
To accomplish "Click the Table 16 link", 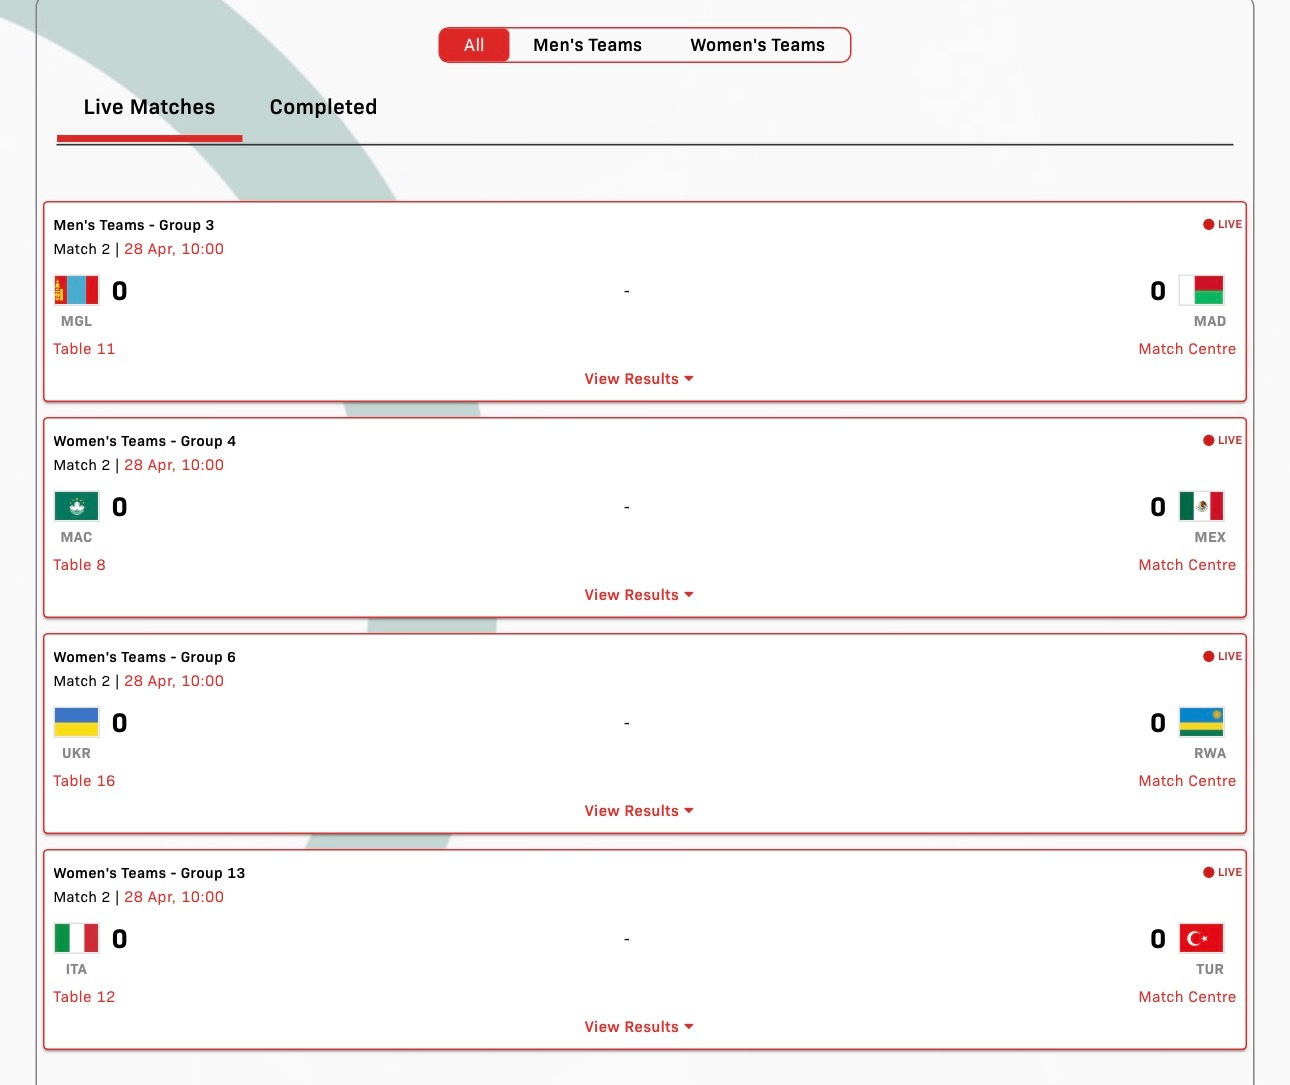I will pyautogui.click(x=84, y=781).
